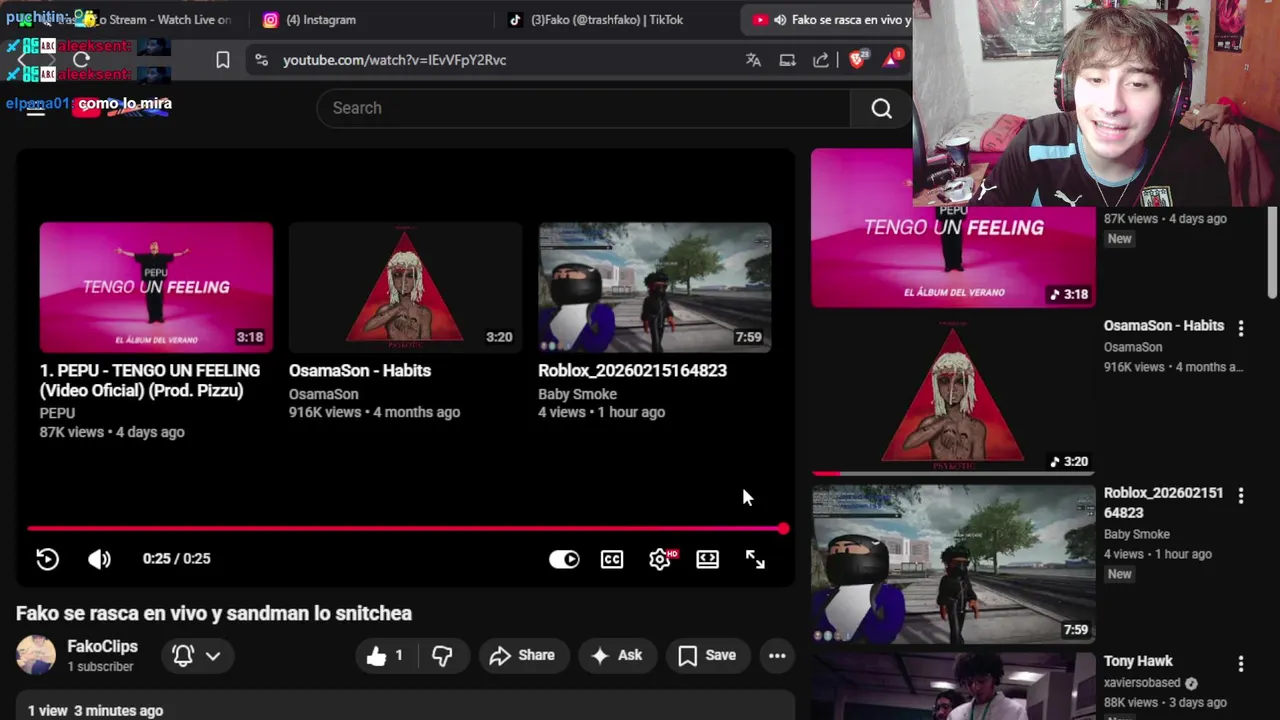Image resolution: width=1280 pixels, height=720 pixels.
Task: Click the search magnifier button
Action: tap(881, 108)
